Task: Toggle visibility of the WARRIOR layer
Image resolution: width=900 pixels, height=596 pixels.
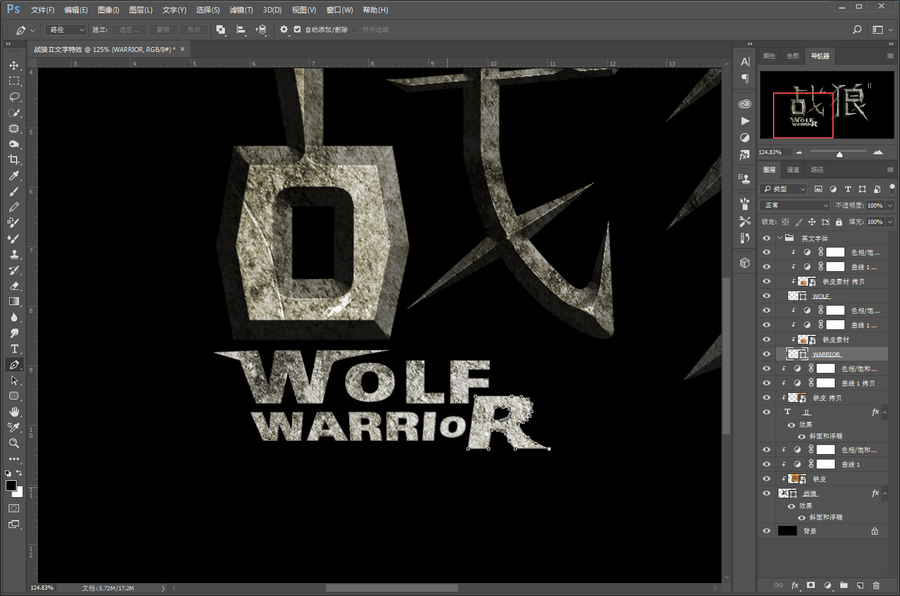Action: pos(767,354)
